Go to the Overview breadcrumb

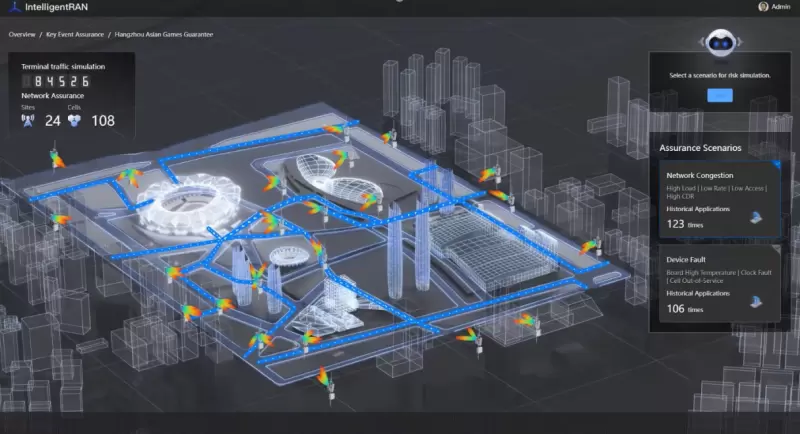pos(22,35)
